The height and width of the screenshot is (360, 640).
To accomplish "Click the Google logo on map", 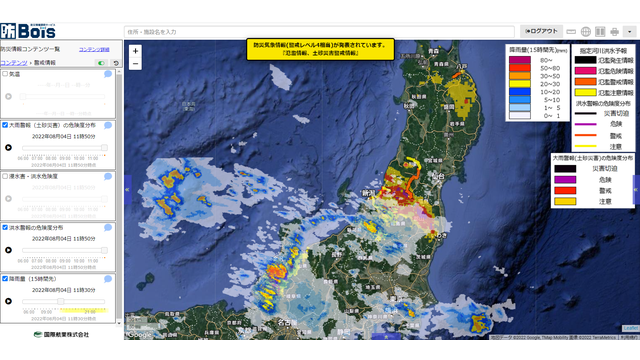I will [139, 335].
